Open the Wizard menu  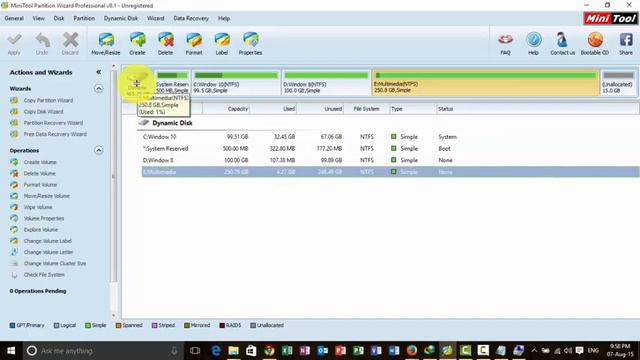pos(156,18)
